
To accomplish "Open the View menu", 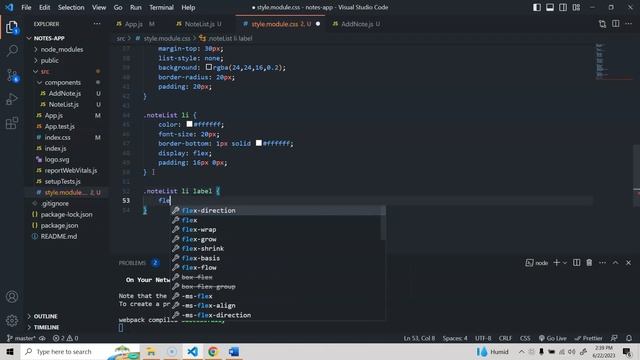I will tap(99, 7).
